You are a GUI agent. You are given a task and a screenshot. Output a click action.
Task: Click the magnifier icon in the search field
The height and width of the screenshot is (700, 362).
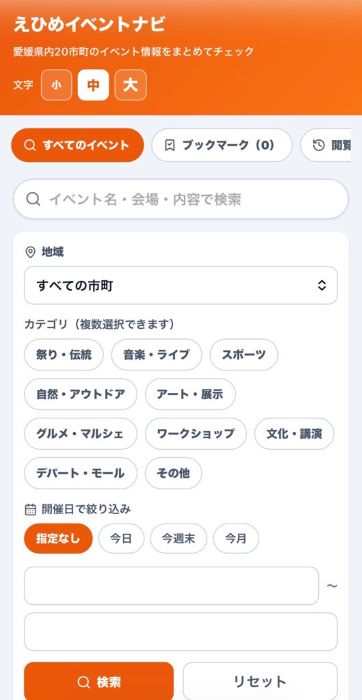point(33,199)
